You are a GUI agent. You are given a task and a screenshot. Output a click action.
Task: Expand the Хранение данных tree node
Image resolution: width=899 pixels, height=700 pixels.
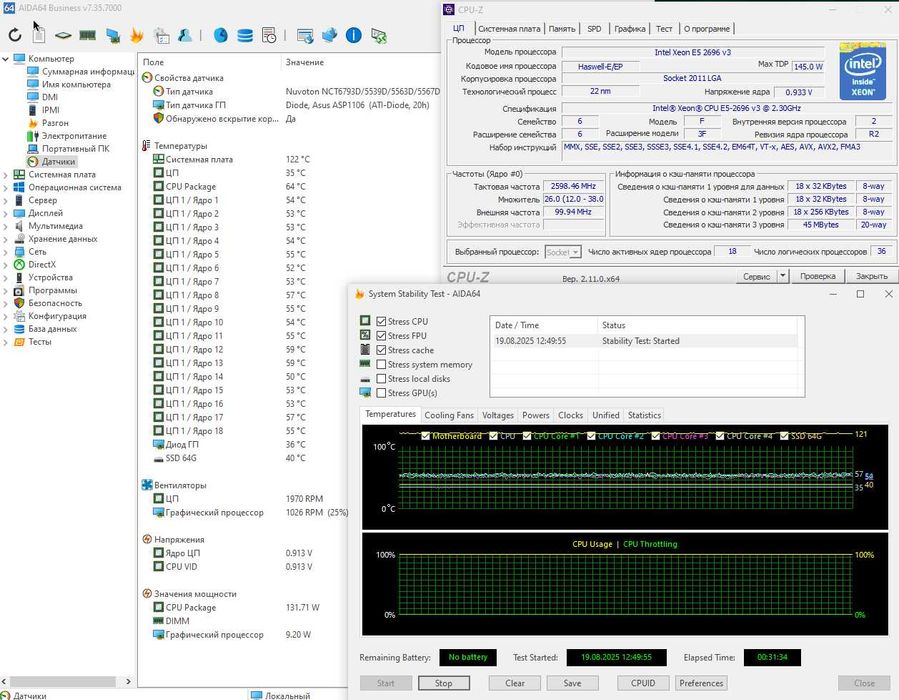[6, 239]
